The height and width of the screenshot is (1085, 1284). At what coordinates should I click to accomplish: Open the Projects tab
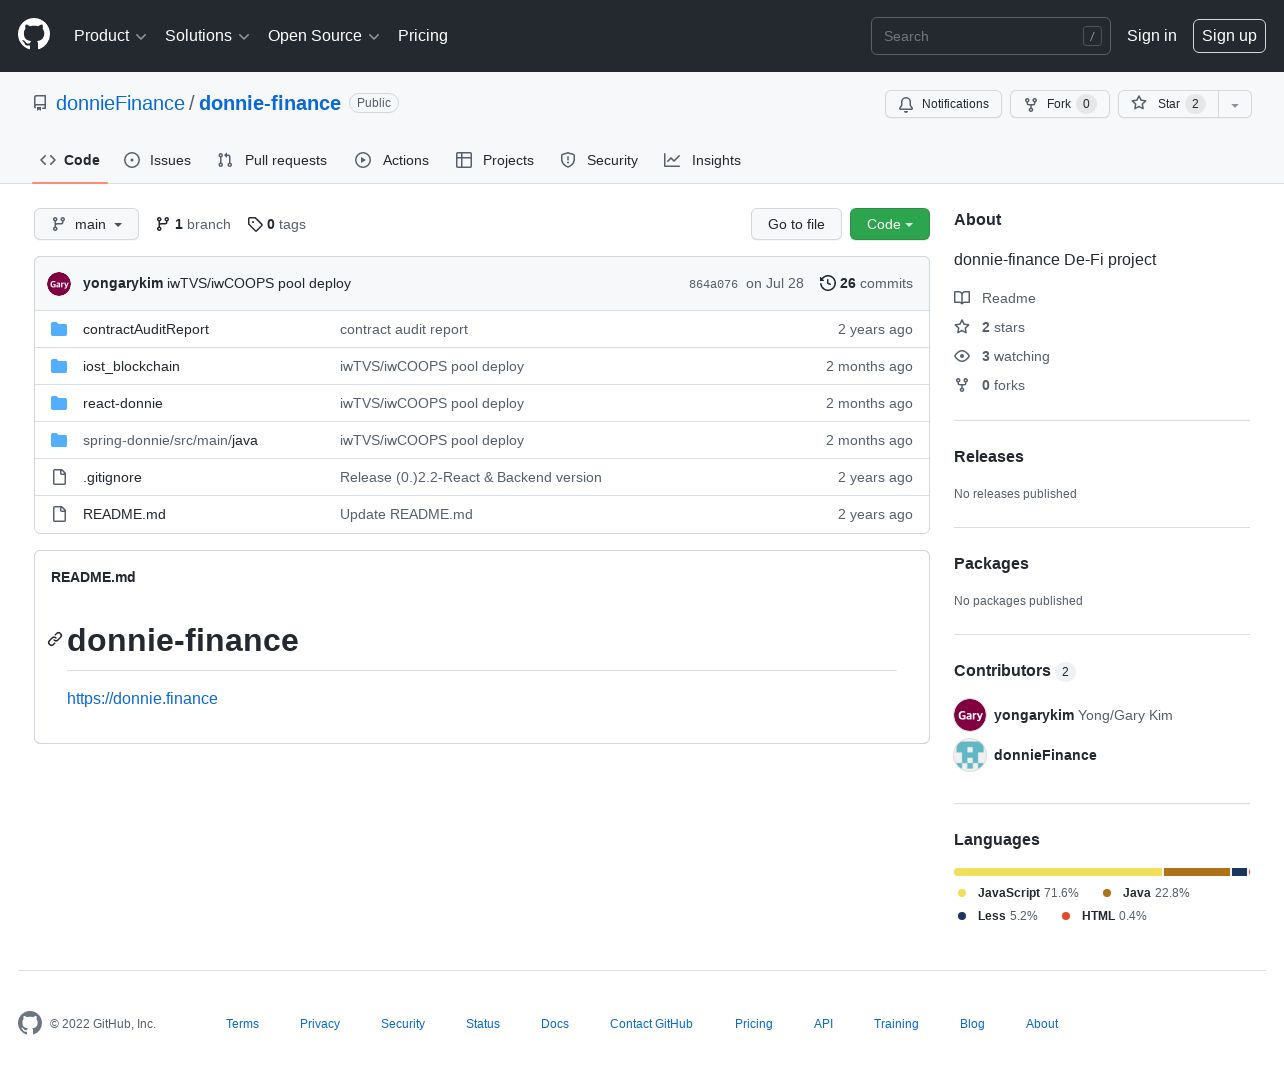coord(495,160)
